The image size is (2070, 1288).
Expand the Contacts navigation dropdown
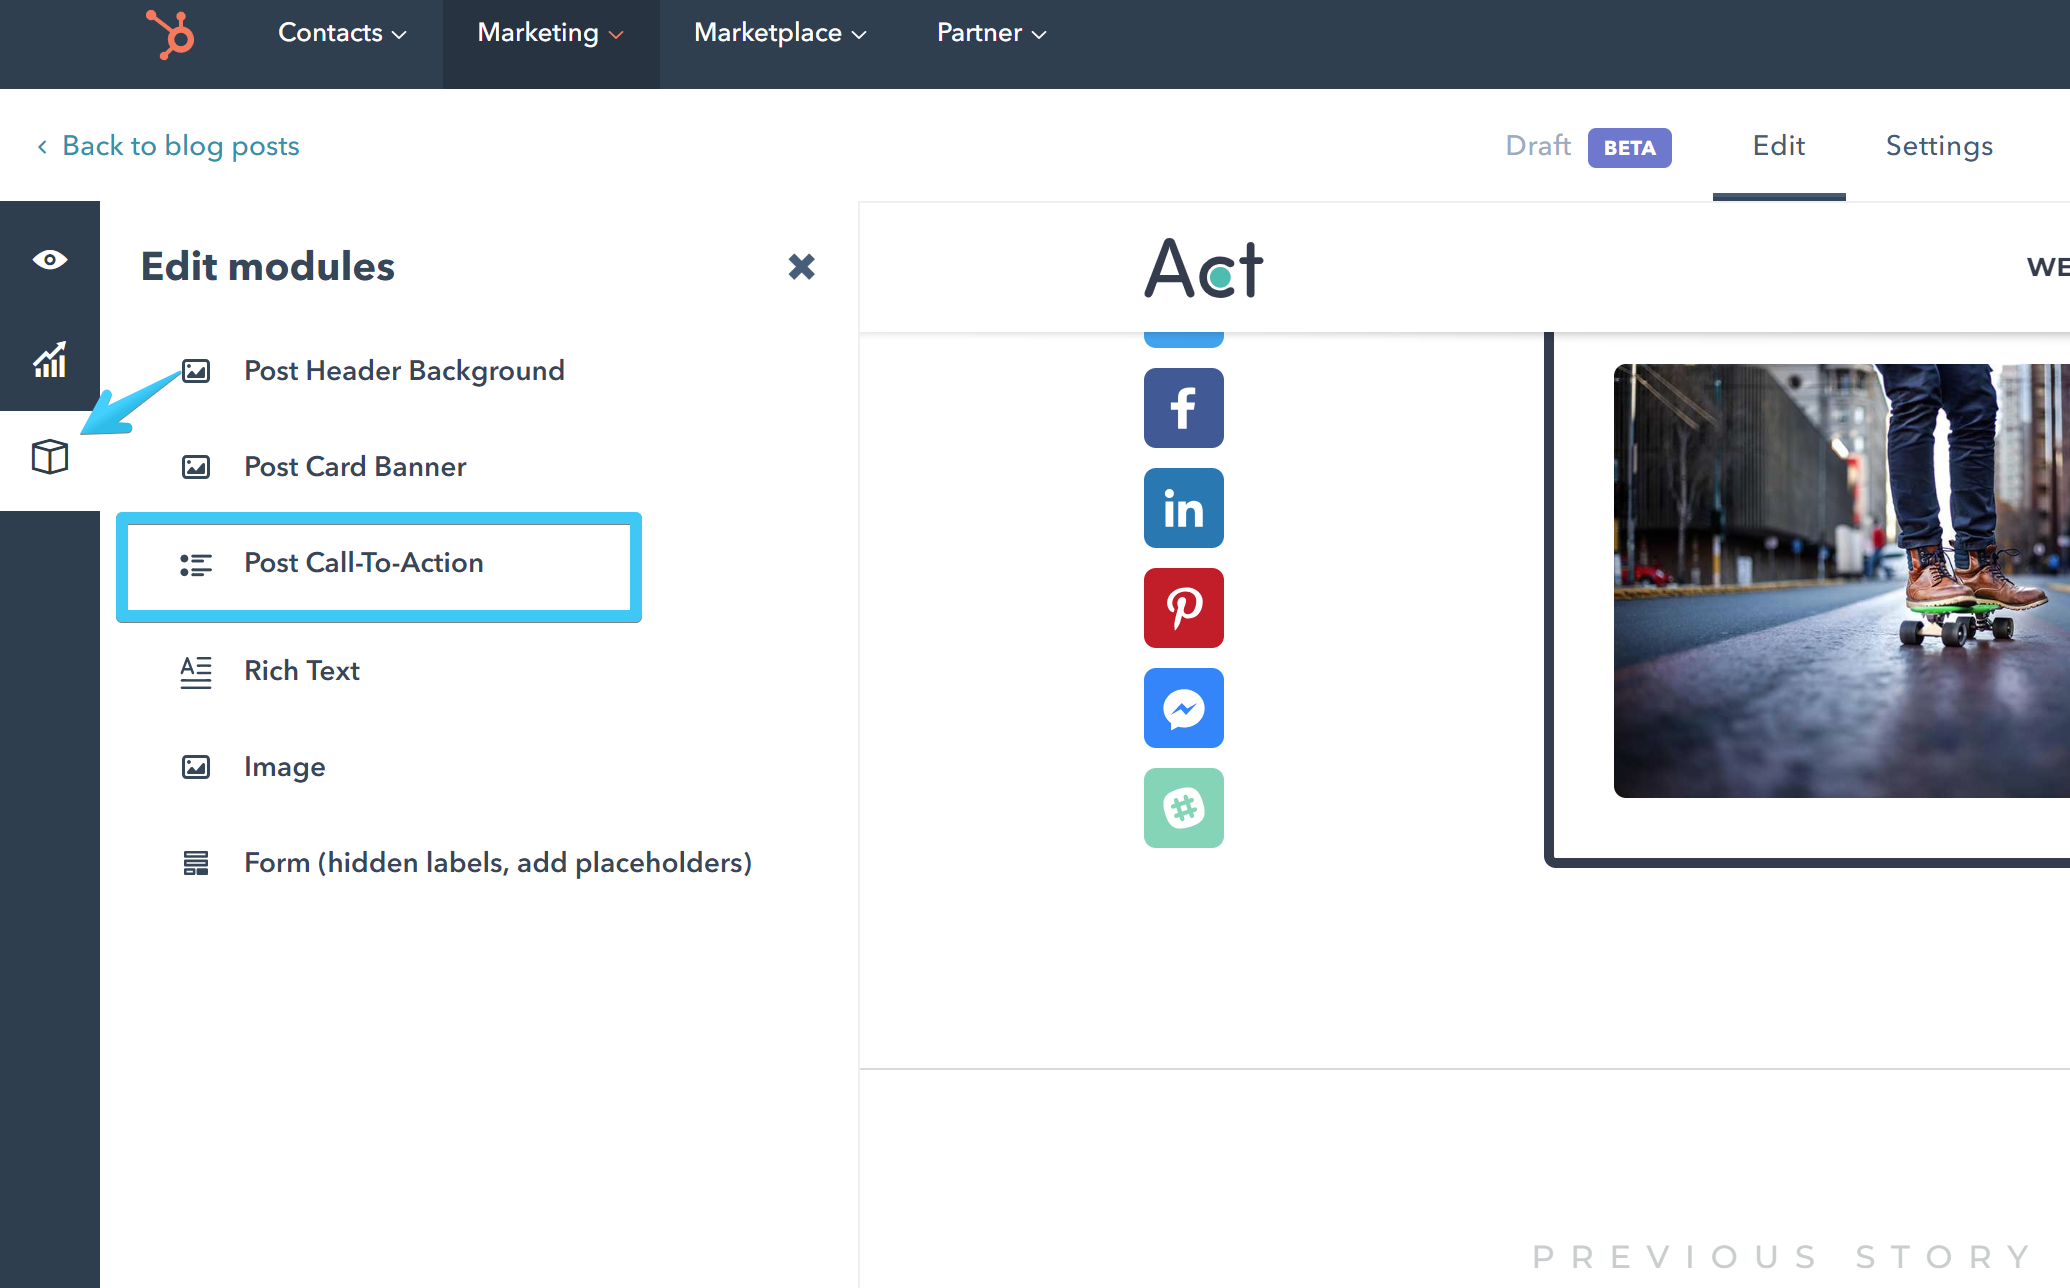point(341,33)
